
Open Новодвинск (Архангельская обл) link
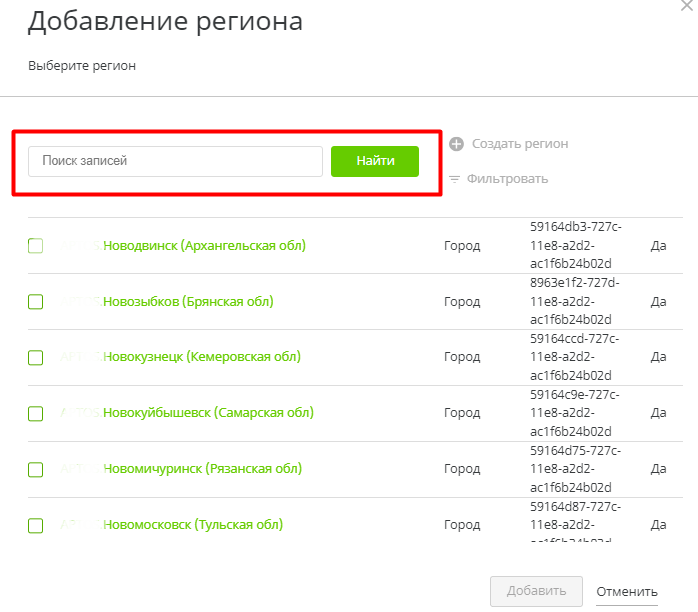click(204, 246)
